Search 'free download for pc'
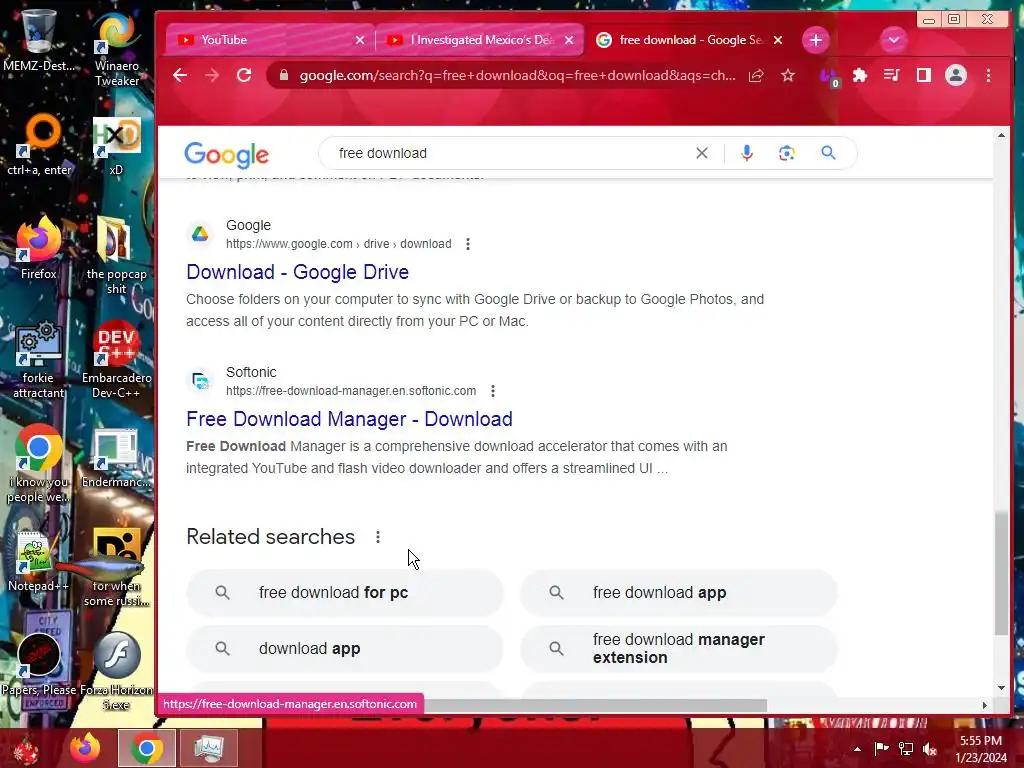The image size is (1024, 768). pos(345,593)
